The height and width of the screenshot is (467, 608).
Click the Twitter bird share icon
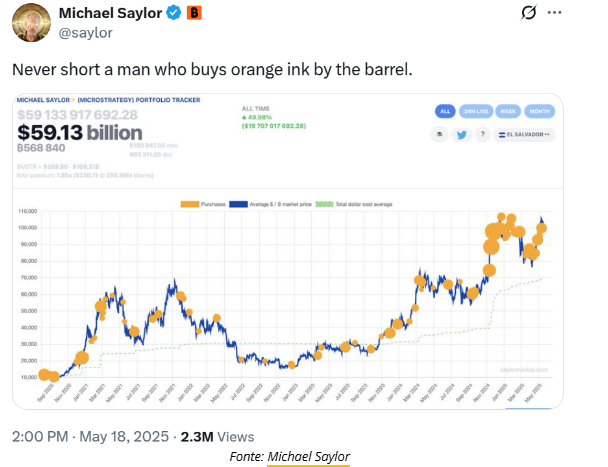pyautogui.click(x=461, y=135)
